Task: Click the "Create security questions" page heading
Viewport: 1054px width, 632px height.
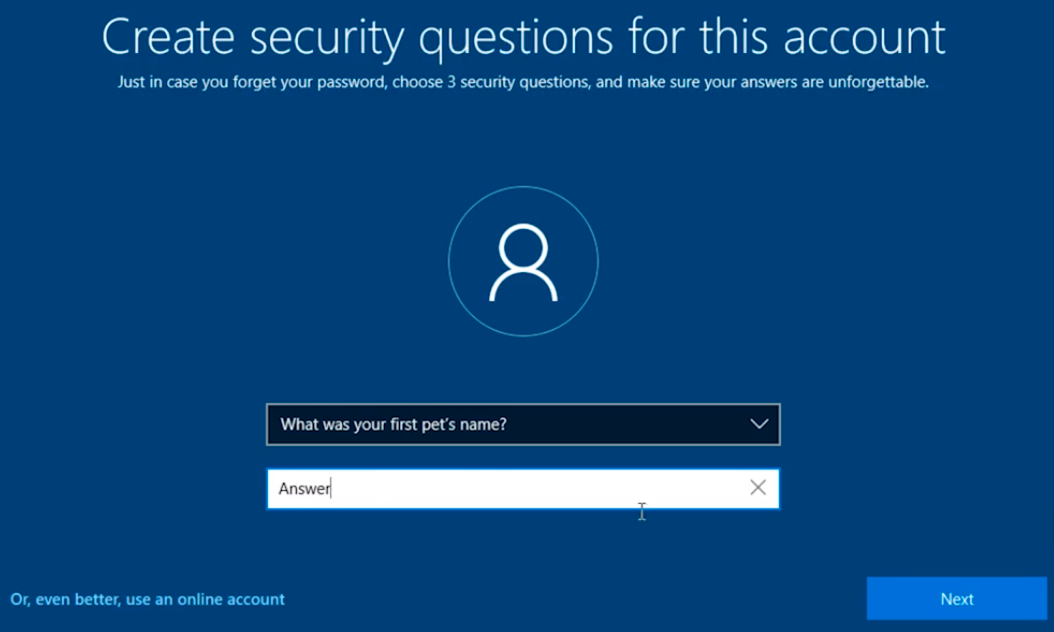Action: pos(523,38)
